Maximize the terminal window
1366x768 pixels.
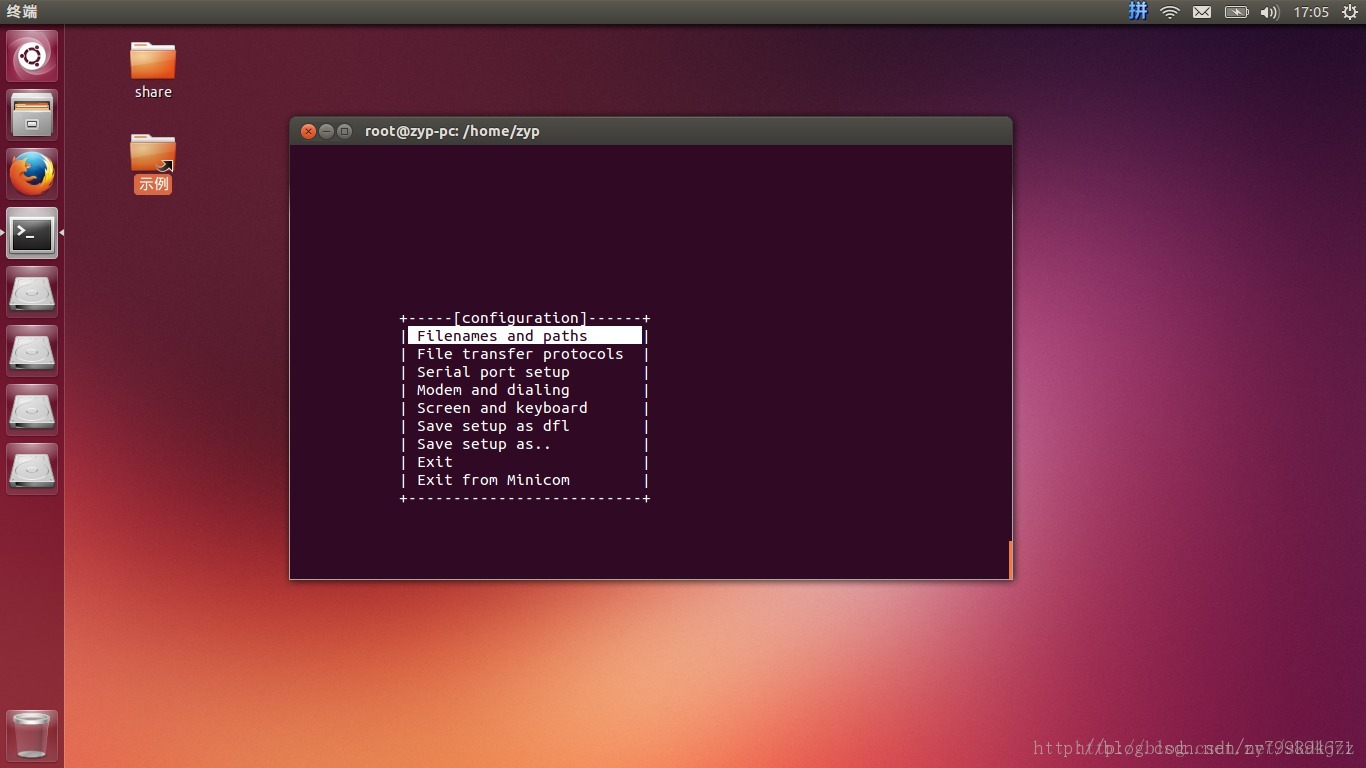[344, 131]
